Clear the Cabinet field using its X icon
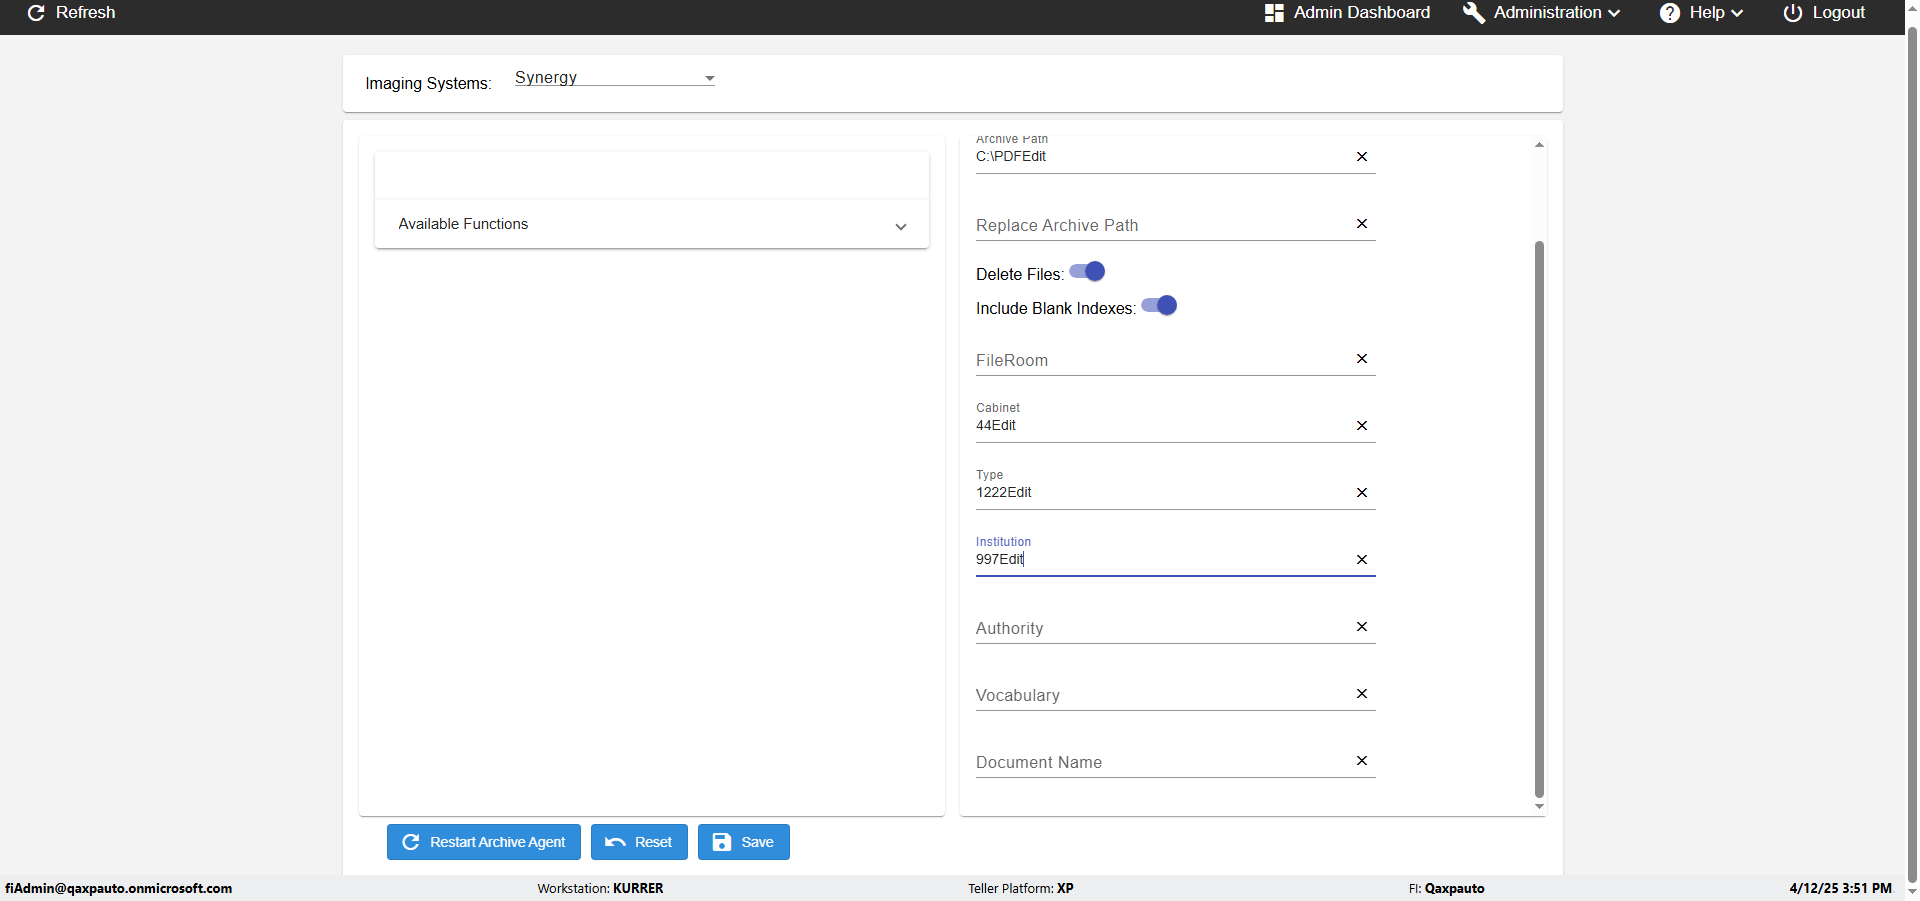This screenshot has height=901, width=1920. tap(1361, 426)
